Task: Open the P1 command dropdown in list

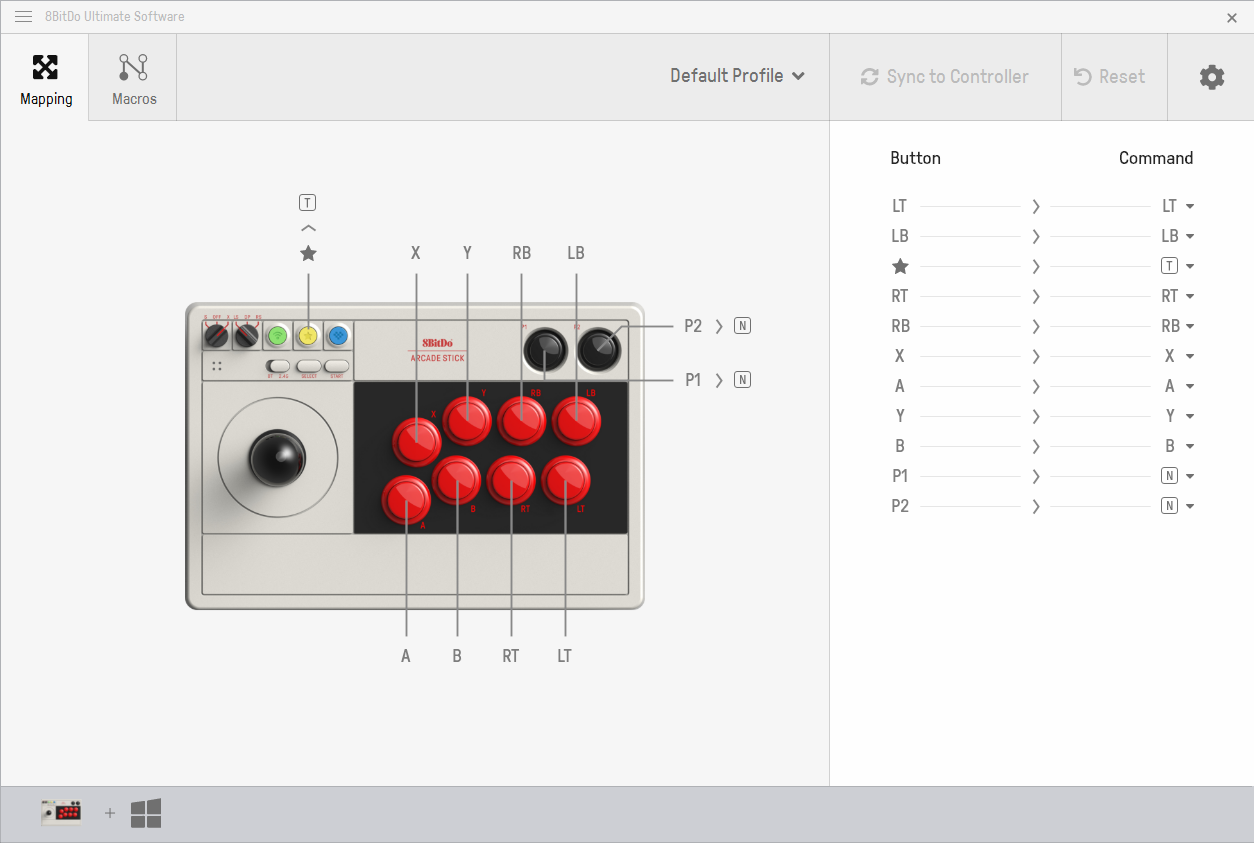Action: (x=1178, y=476)
